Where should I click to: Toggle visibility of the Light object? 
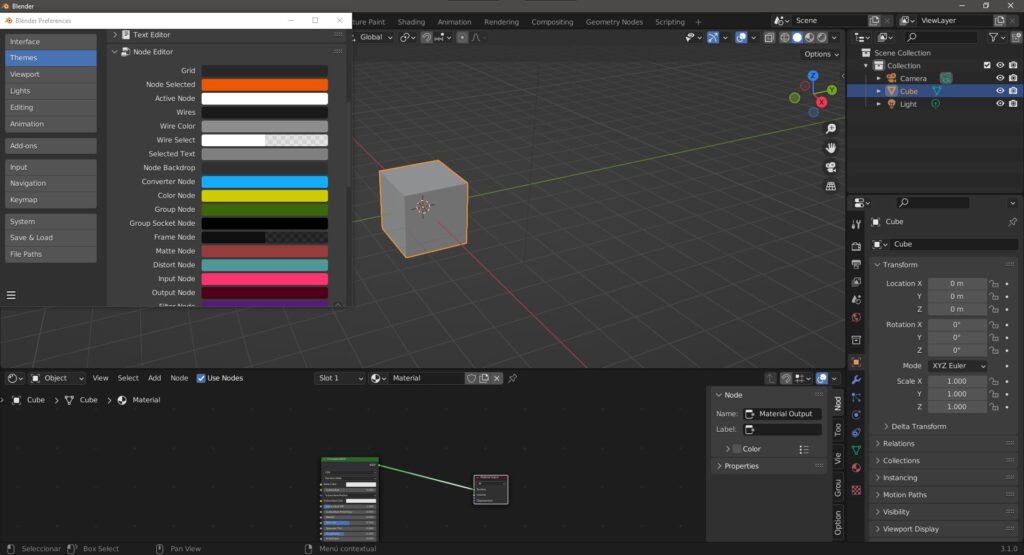coord(999,104)
